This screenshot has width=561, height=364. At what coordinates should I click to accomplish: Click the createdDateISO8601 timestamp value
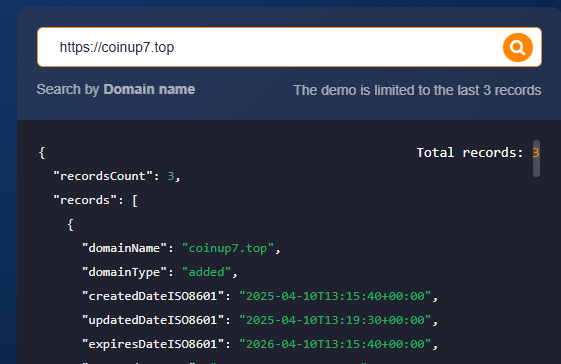335,296
